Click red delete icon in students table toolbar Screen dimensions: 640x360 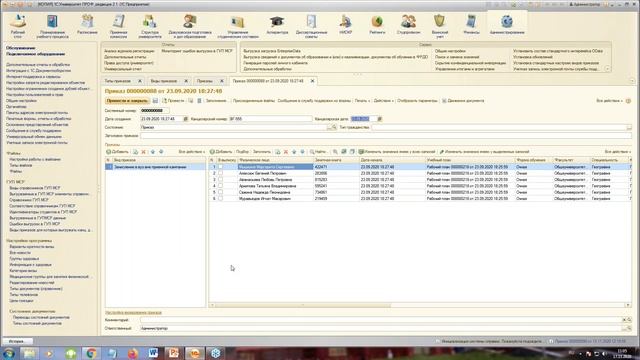(286, 152)
